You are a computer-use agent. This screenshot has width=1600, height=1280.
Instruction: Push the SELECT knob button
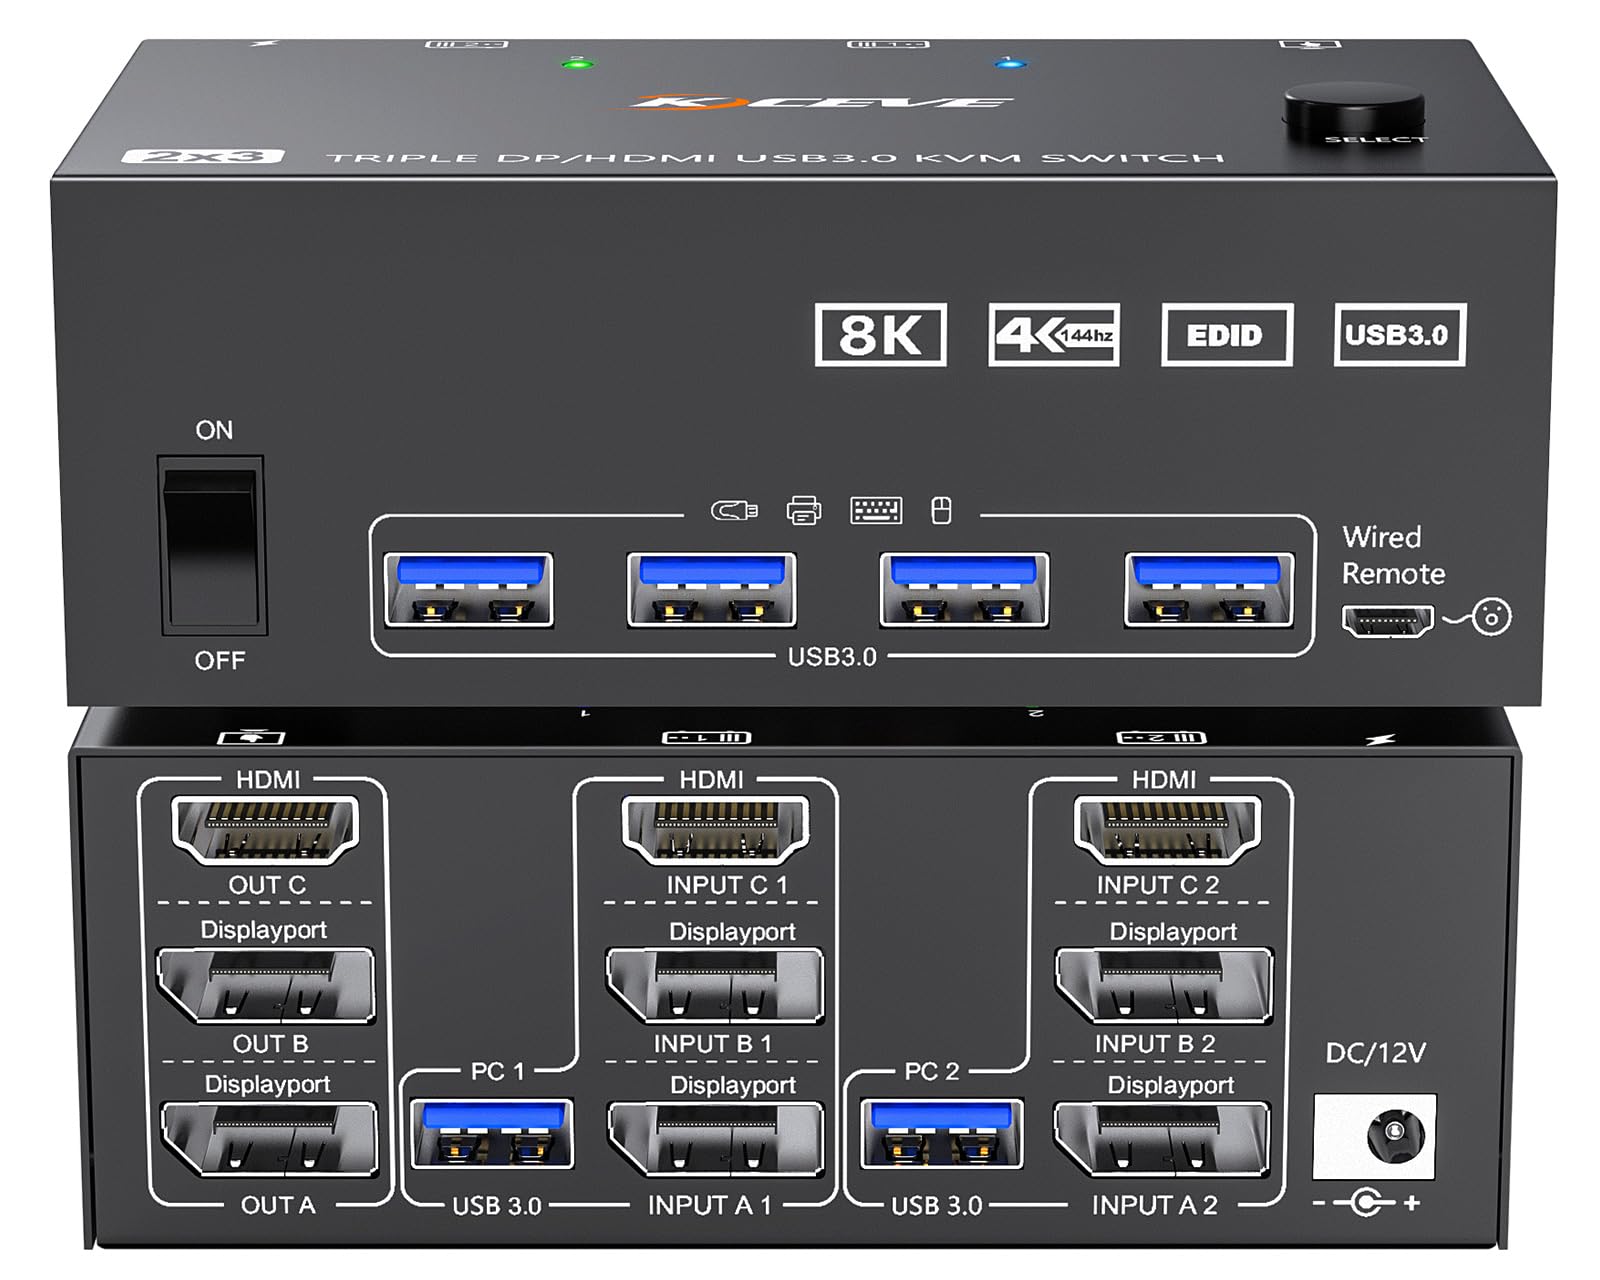click(x=1354, y=113)
